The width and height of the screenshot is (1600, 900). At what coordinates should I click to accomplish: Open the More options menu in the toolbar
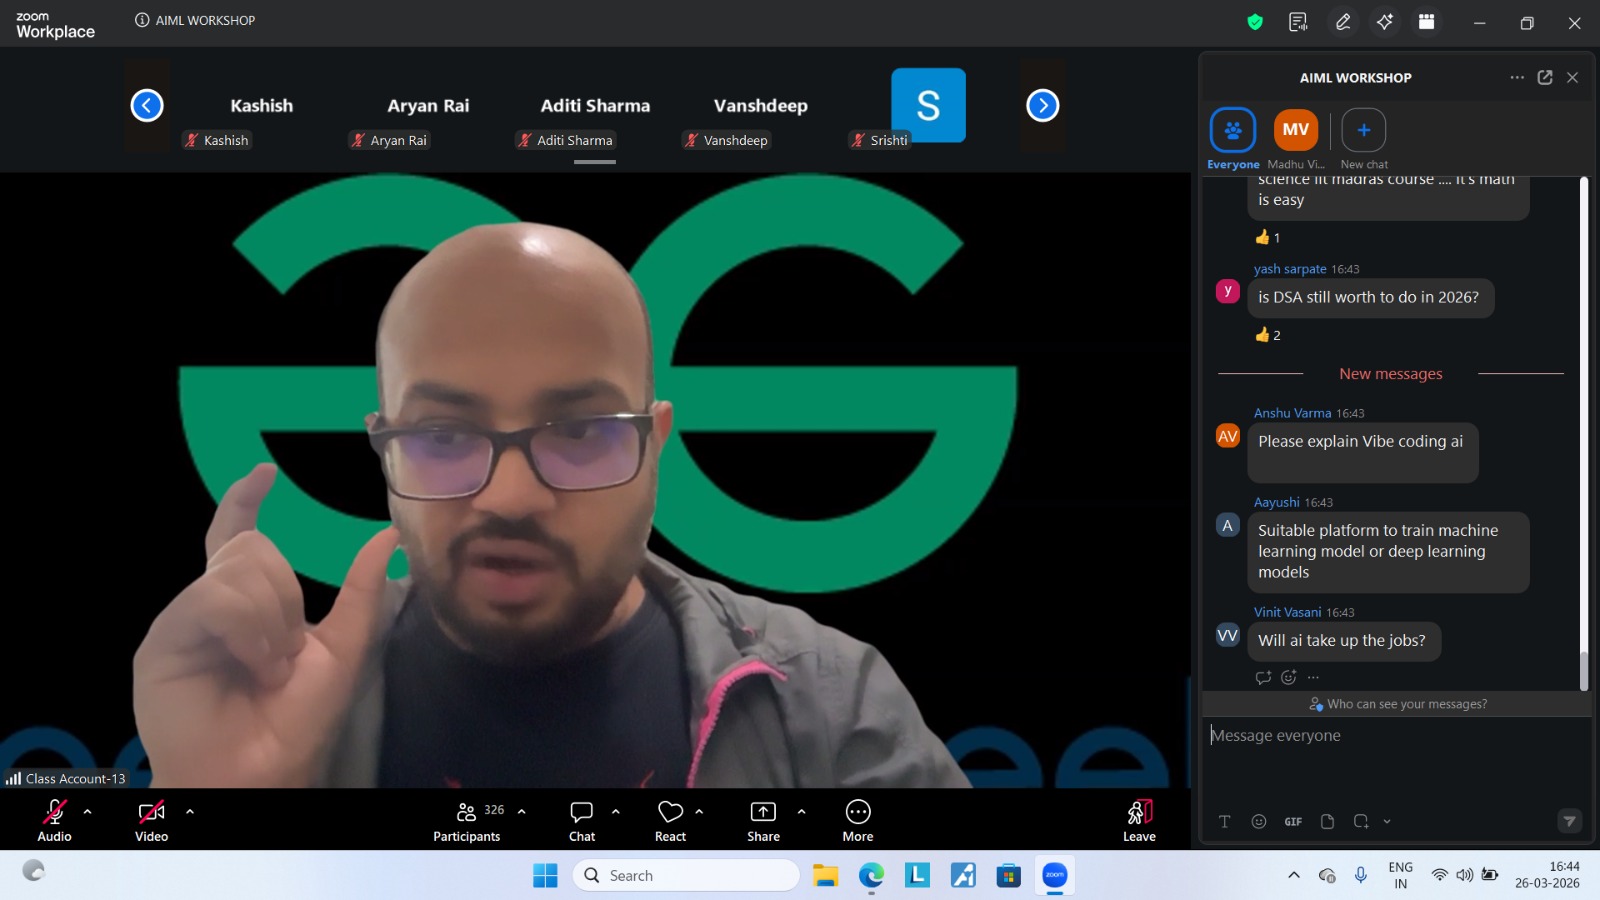coord(858,820)
